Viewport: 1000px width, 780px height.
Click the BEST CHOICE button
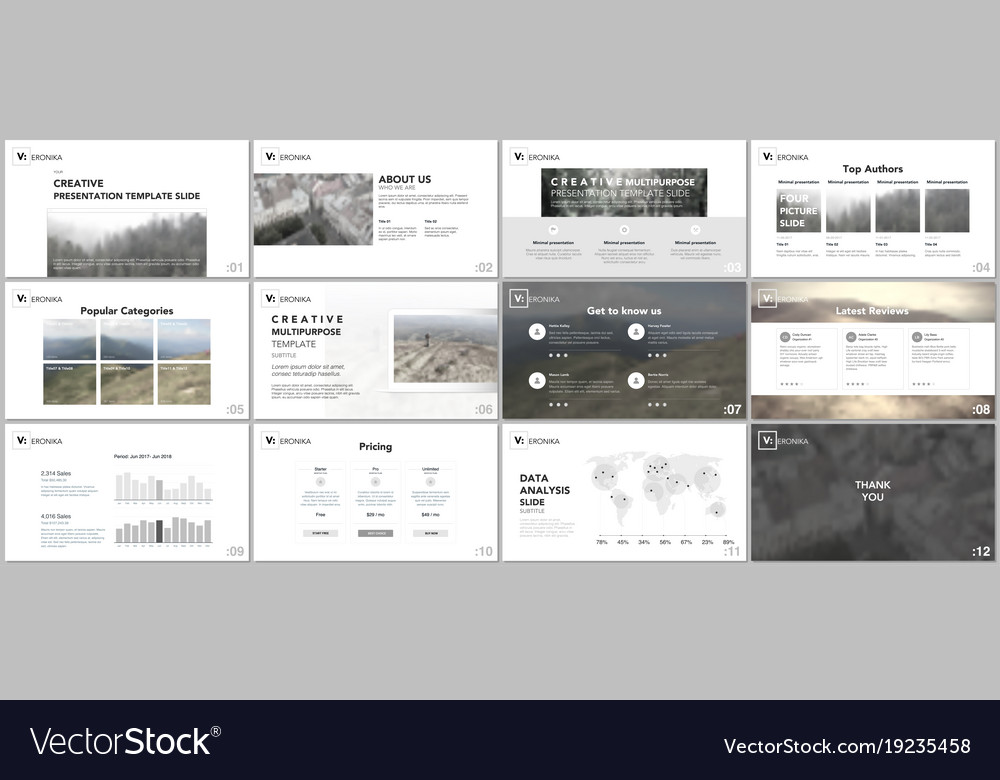[376, 533]
